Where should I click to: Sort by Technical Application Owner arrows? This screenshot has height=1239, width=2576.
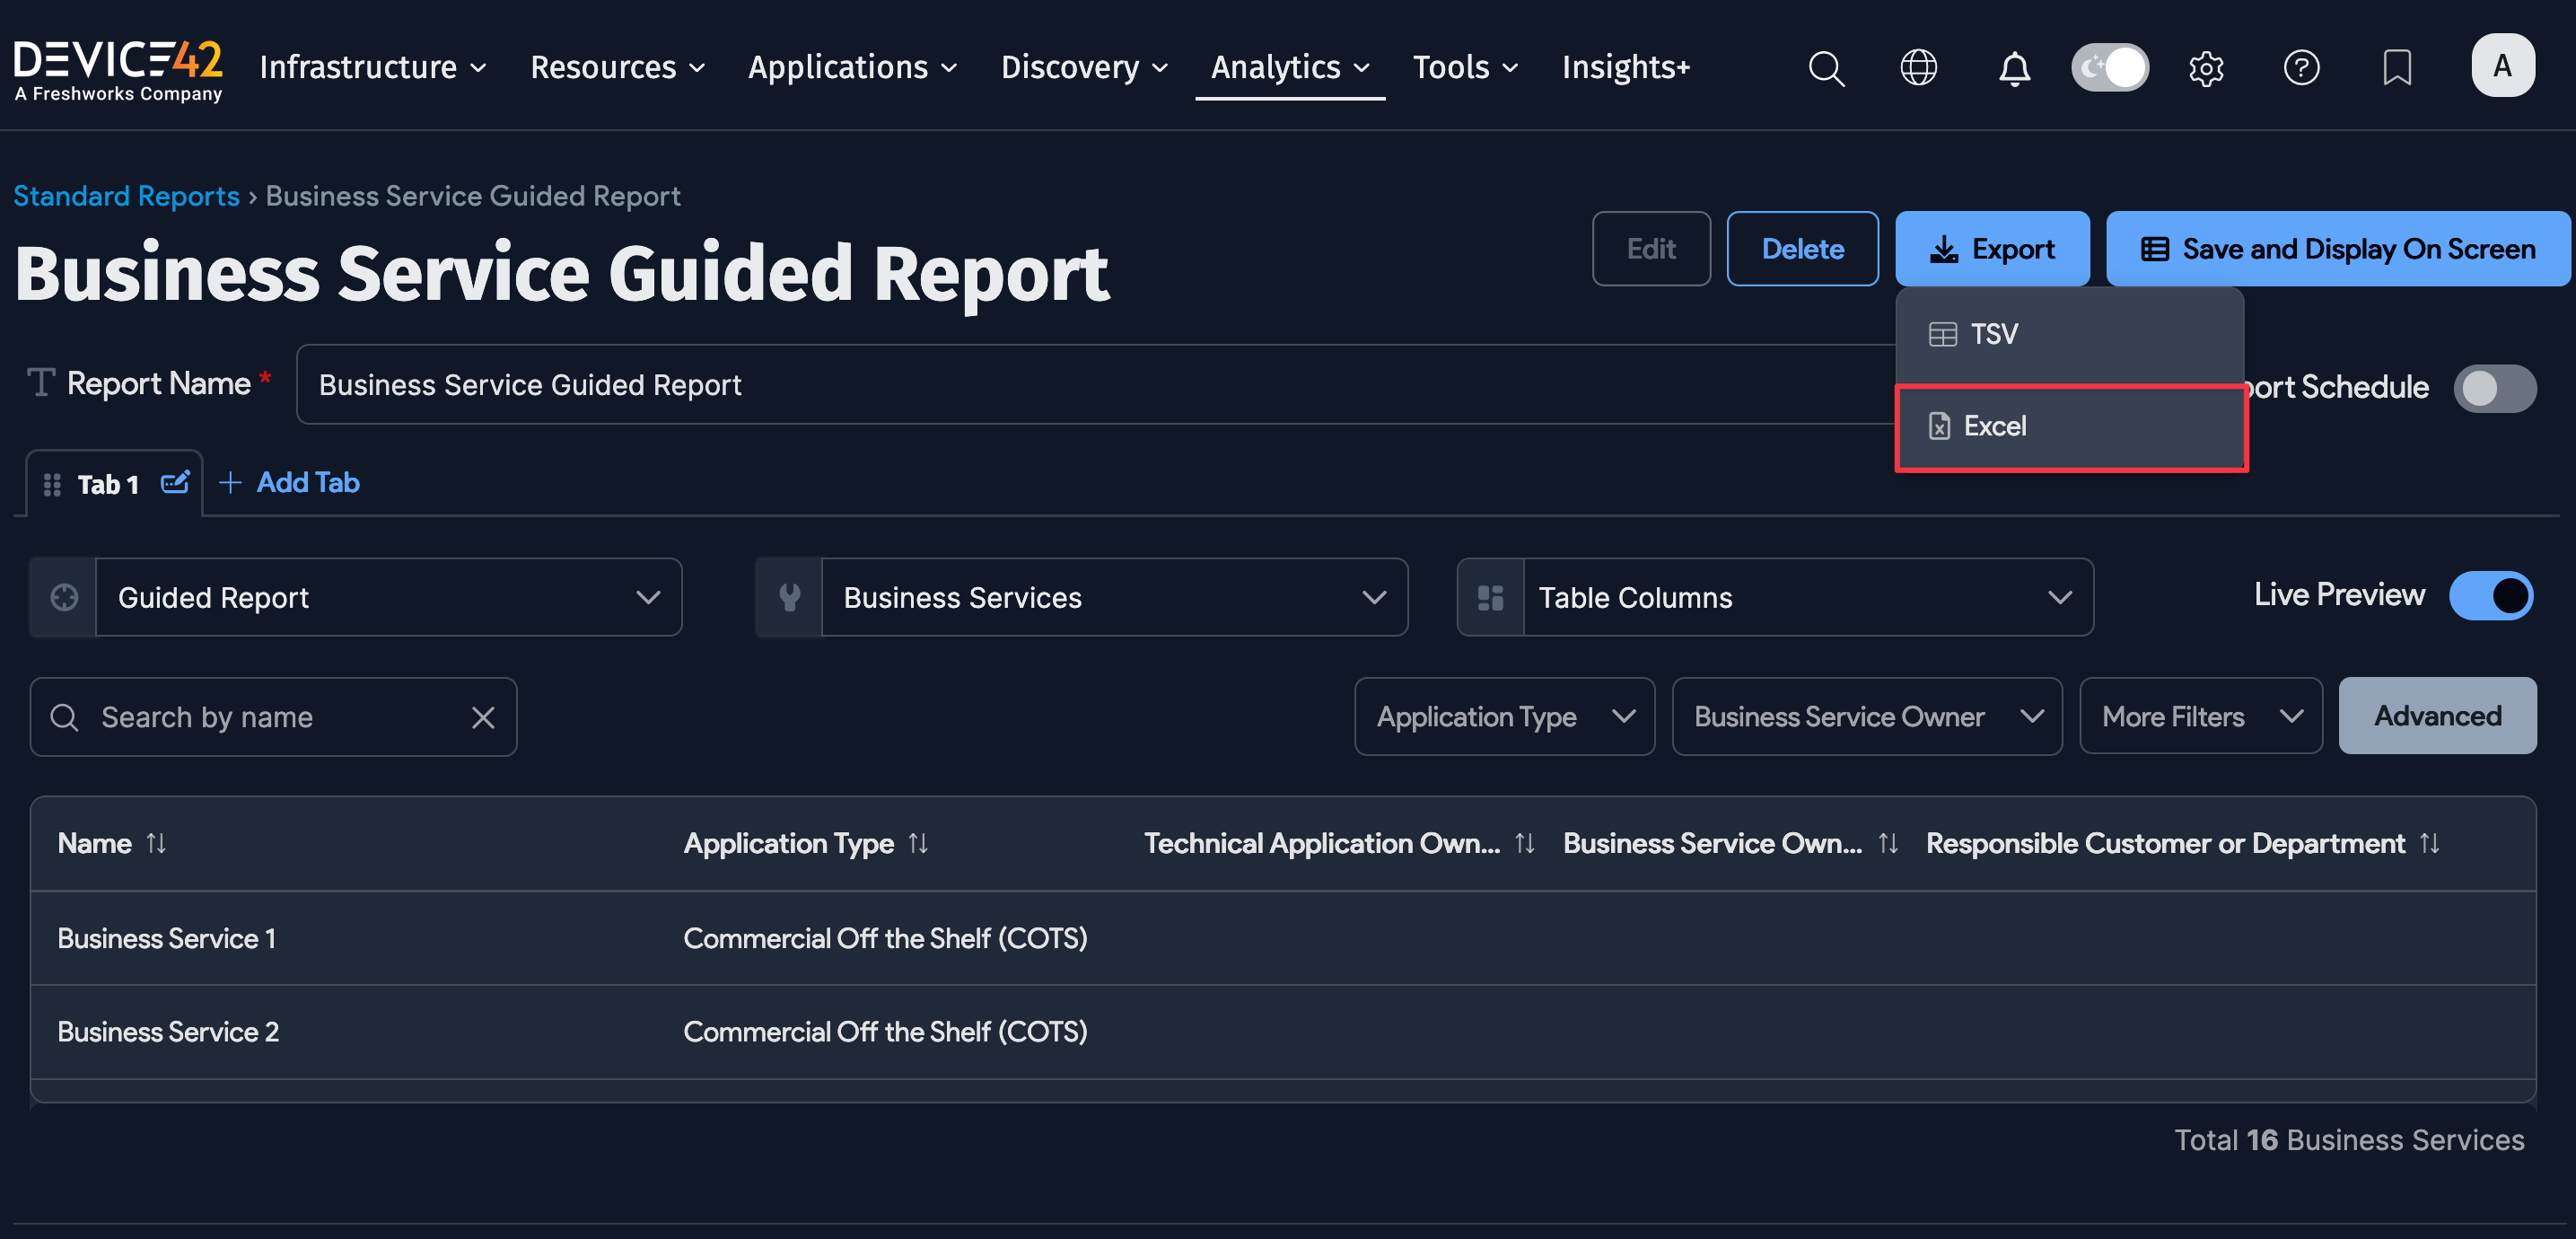[1524, 843]
